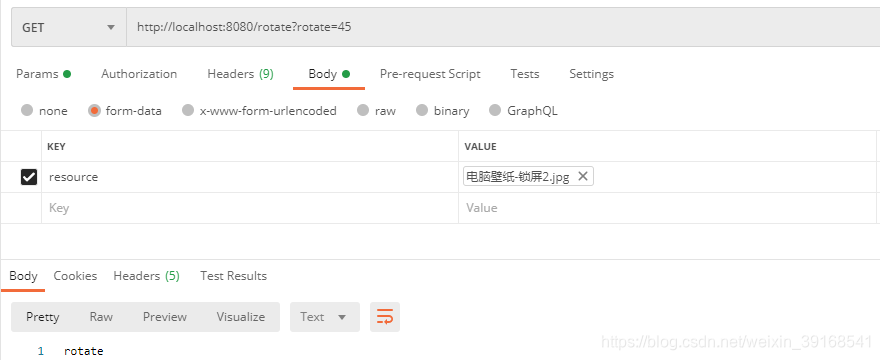Toggle the wrap lines icon
The image size is (880, 360).
coord(385,317)
